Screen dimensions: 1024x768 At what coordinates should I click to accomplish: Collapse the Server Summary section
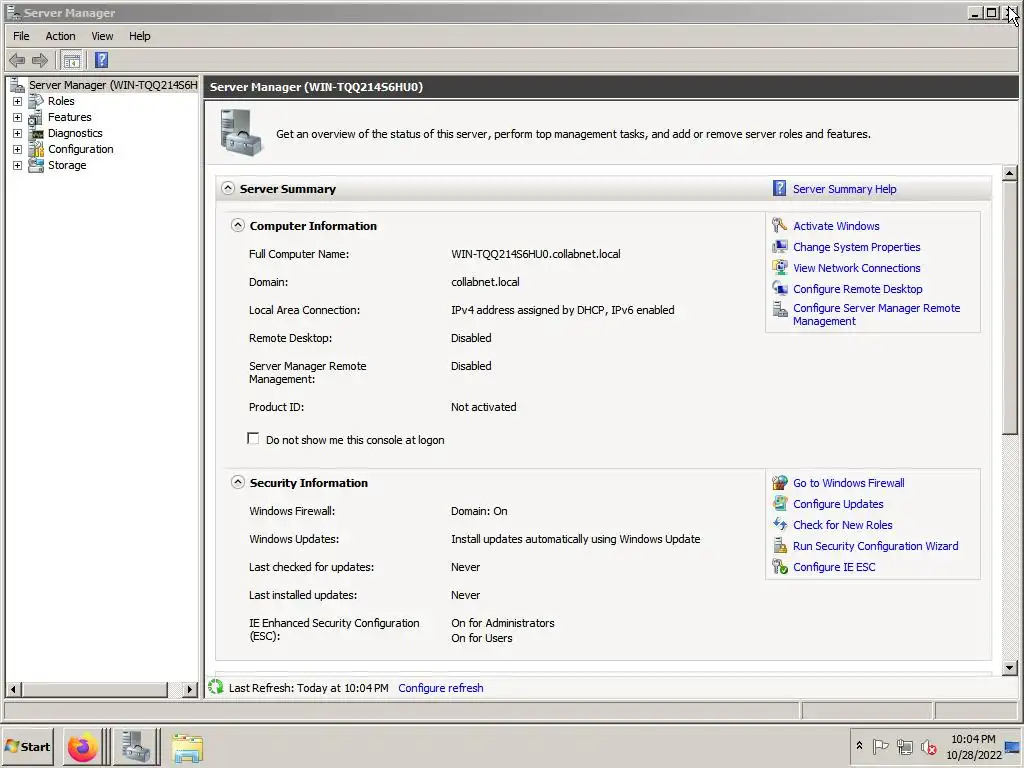pos(227,188)
